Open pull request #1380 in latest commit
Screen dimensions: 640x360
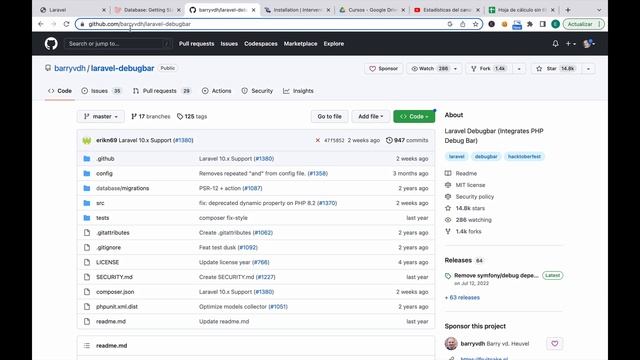click(x=183, y=140)
